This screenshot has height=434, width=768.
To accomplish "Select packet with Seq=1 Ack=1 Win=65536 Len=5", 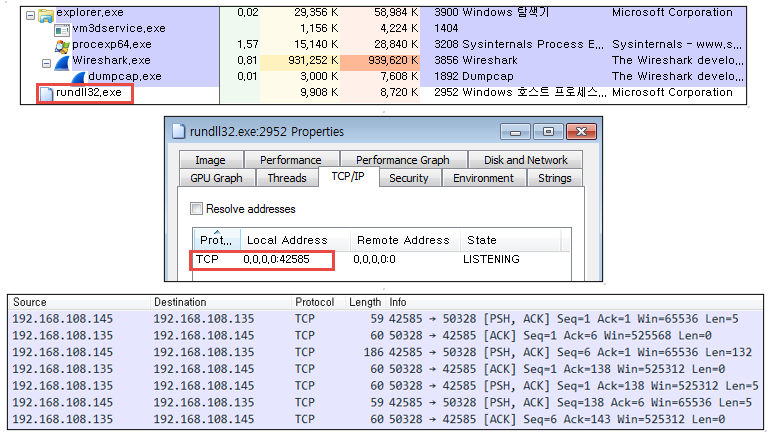I will 386,319.
